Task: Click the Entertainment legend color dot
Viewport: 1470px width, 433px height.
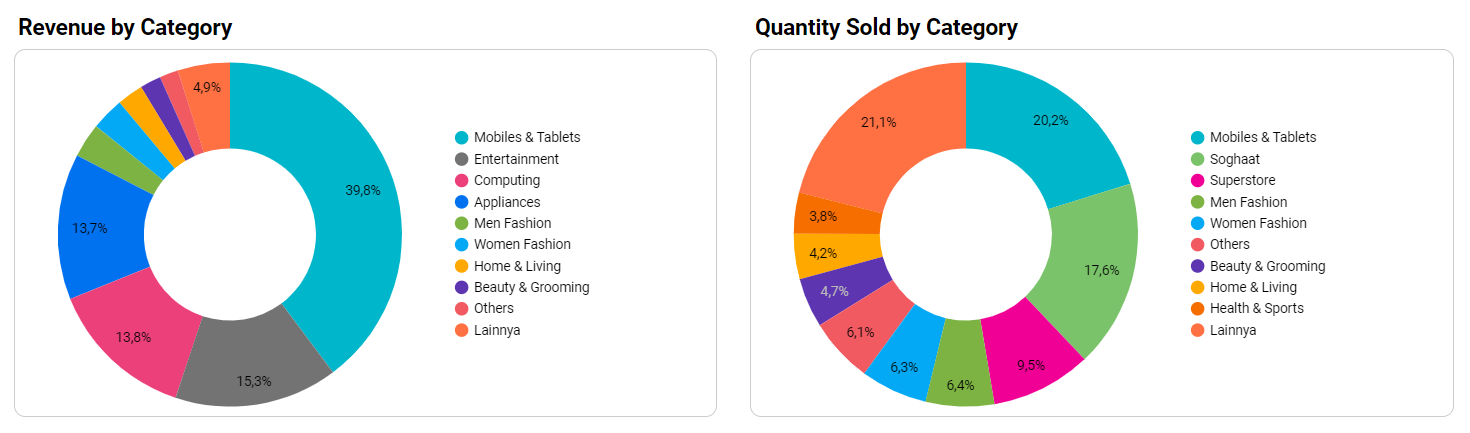Action: pyautogui.click(x=461, y=159)
